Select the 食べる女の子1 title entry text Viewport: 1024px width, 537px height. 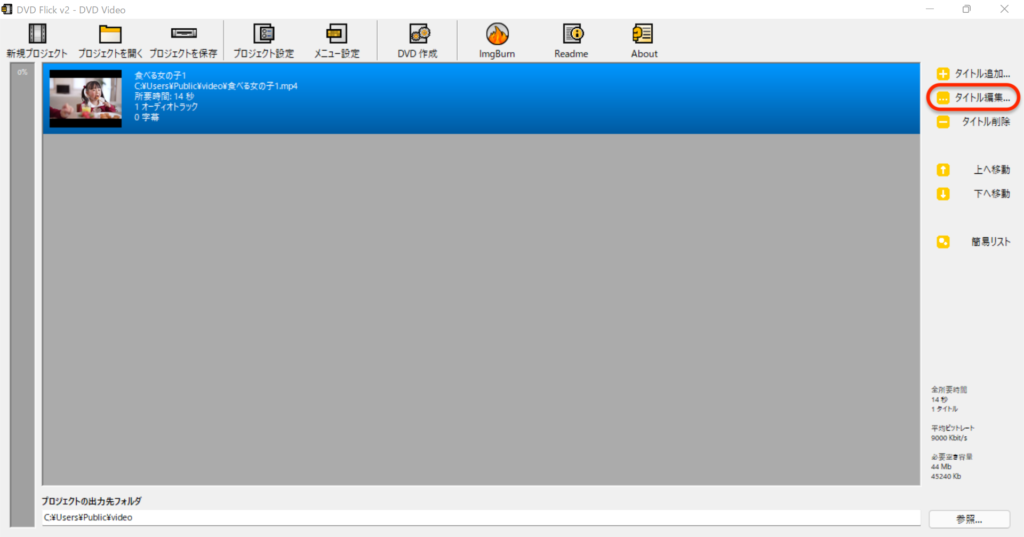point(161,76)
